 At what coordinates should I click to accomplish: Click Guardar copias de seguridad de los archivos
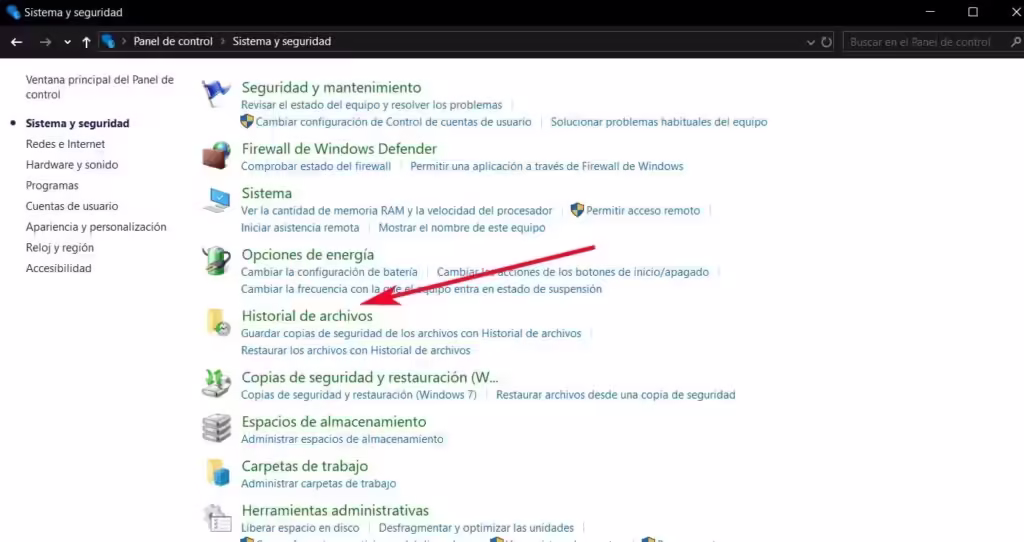click(x=411, y=334)
